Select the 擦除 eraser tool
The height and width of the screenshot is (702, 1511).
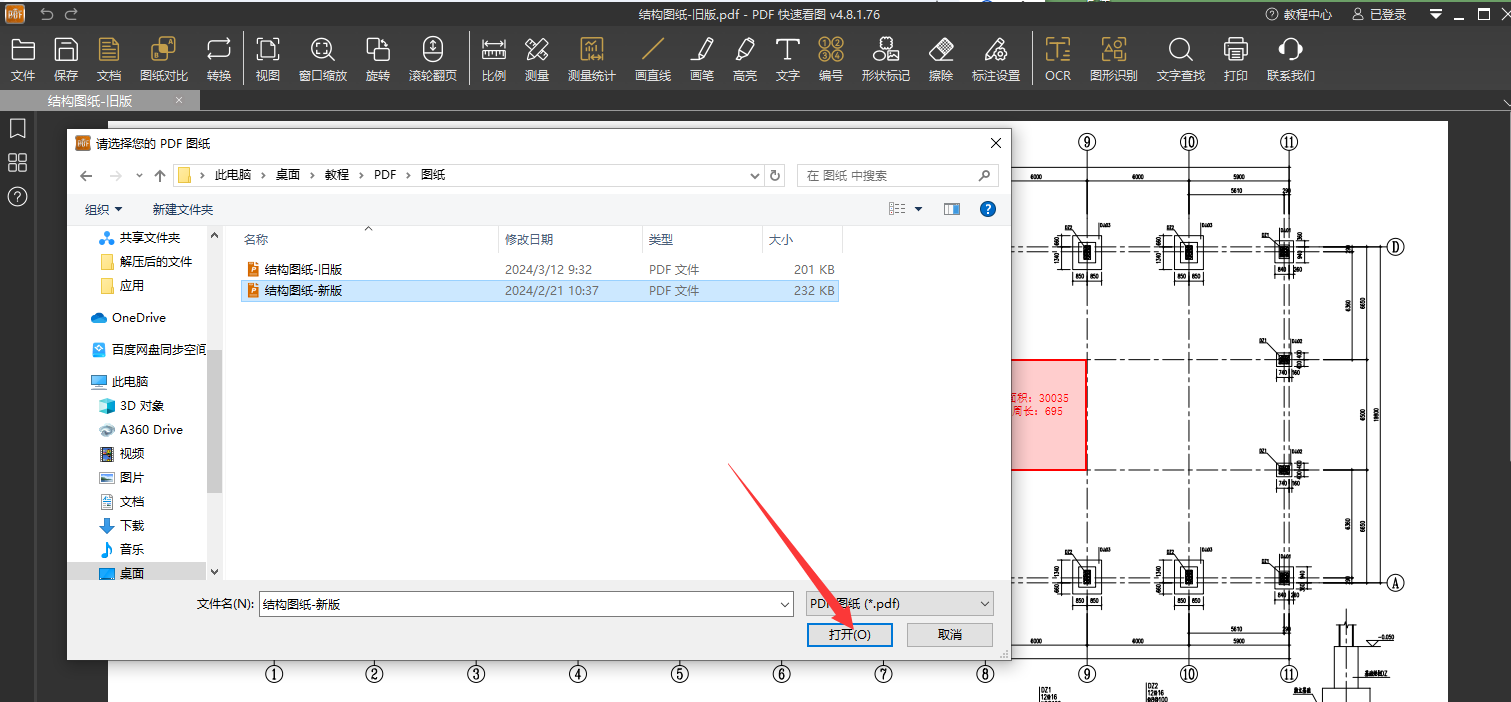pyautogui.click(x=940, y=58)
